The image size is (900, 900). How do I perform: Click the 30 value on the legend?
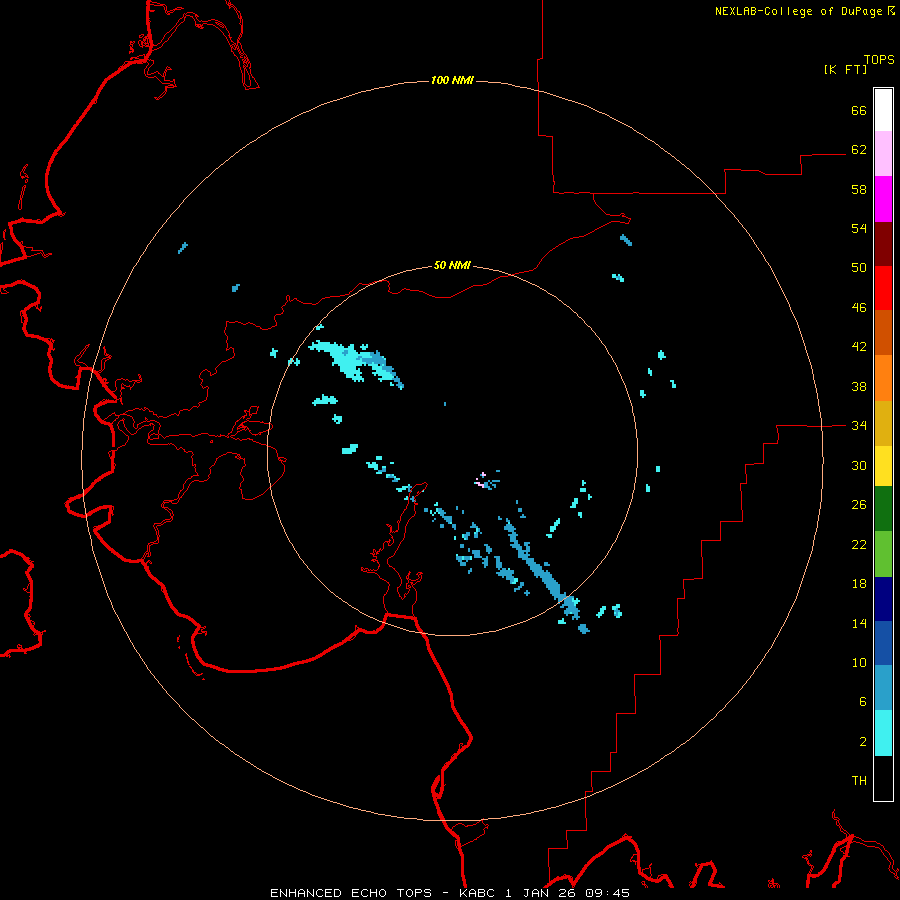pyautogui.click(x=859, y=465)
